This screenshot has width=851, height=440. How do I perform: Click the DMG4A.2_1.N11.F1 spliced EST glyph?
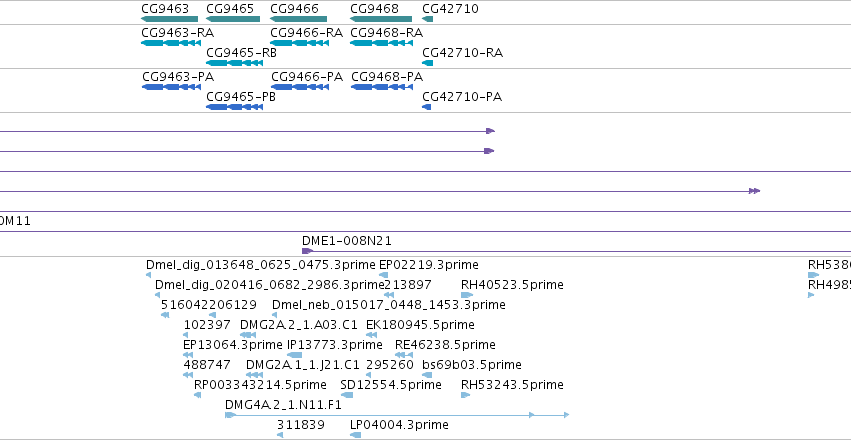pos(397,415)
